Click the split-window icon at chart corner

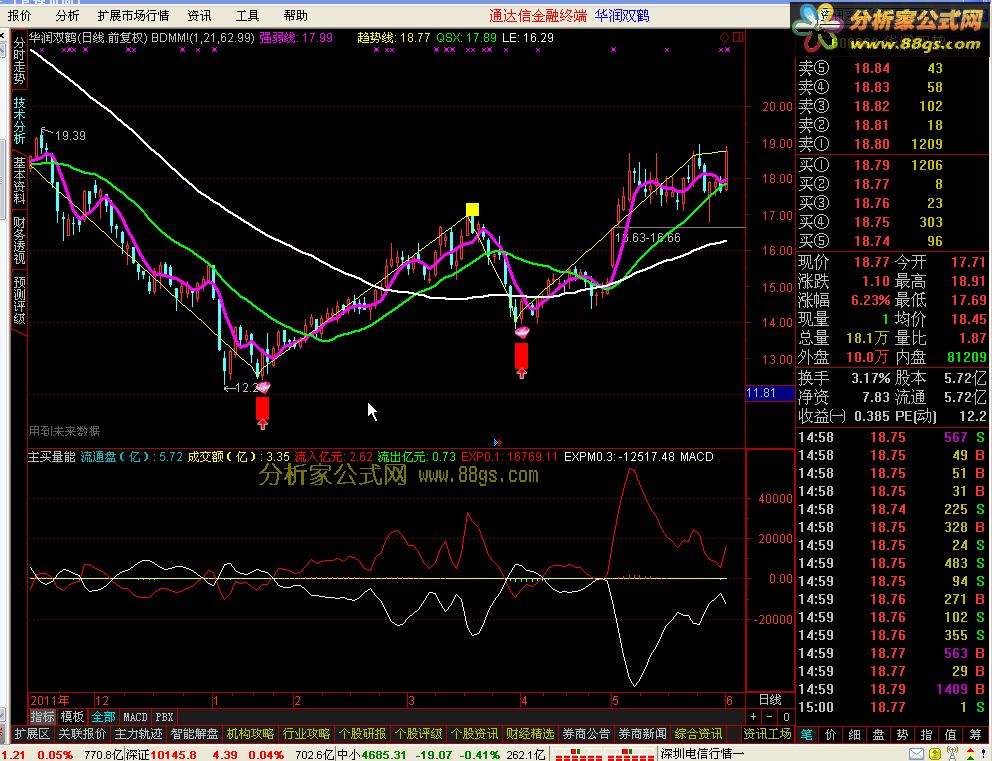click(738, 38)
